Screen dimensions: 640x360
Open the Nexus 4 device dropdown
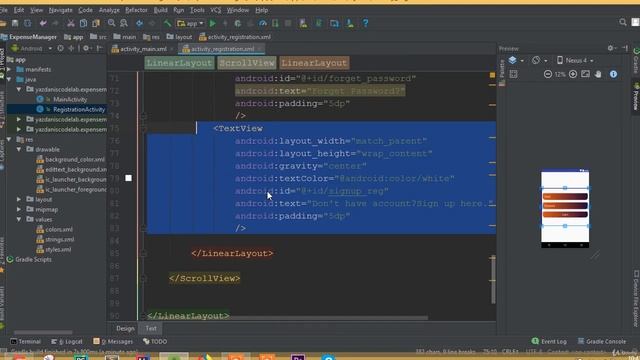575,60
